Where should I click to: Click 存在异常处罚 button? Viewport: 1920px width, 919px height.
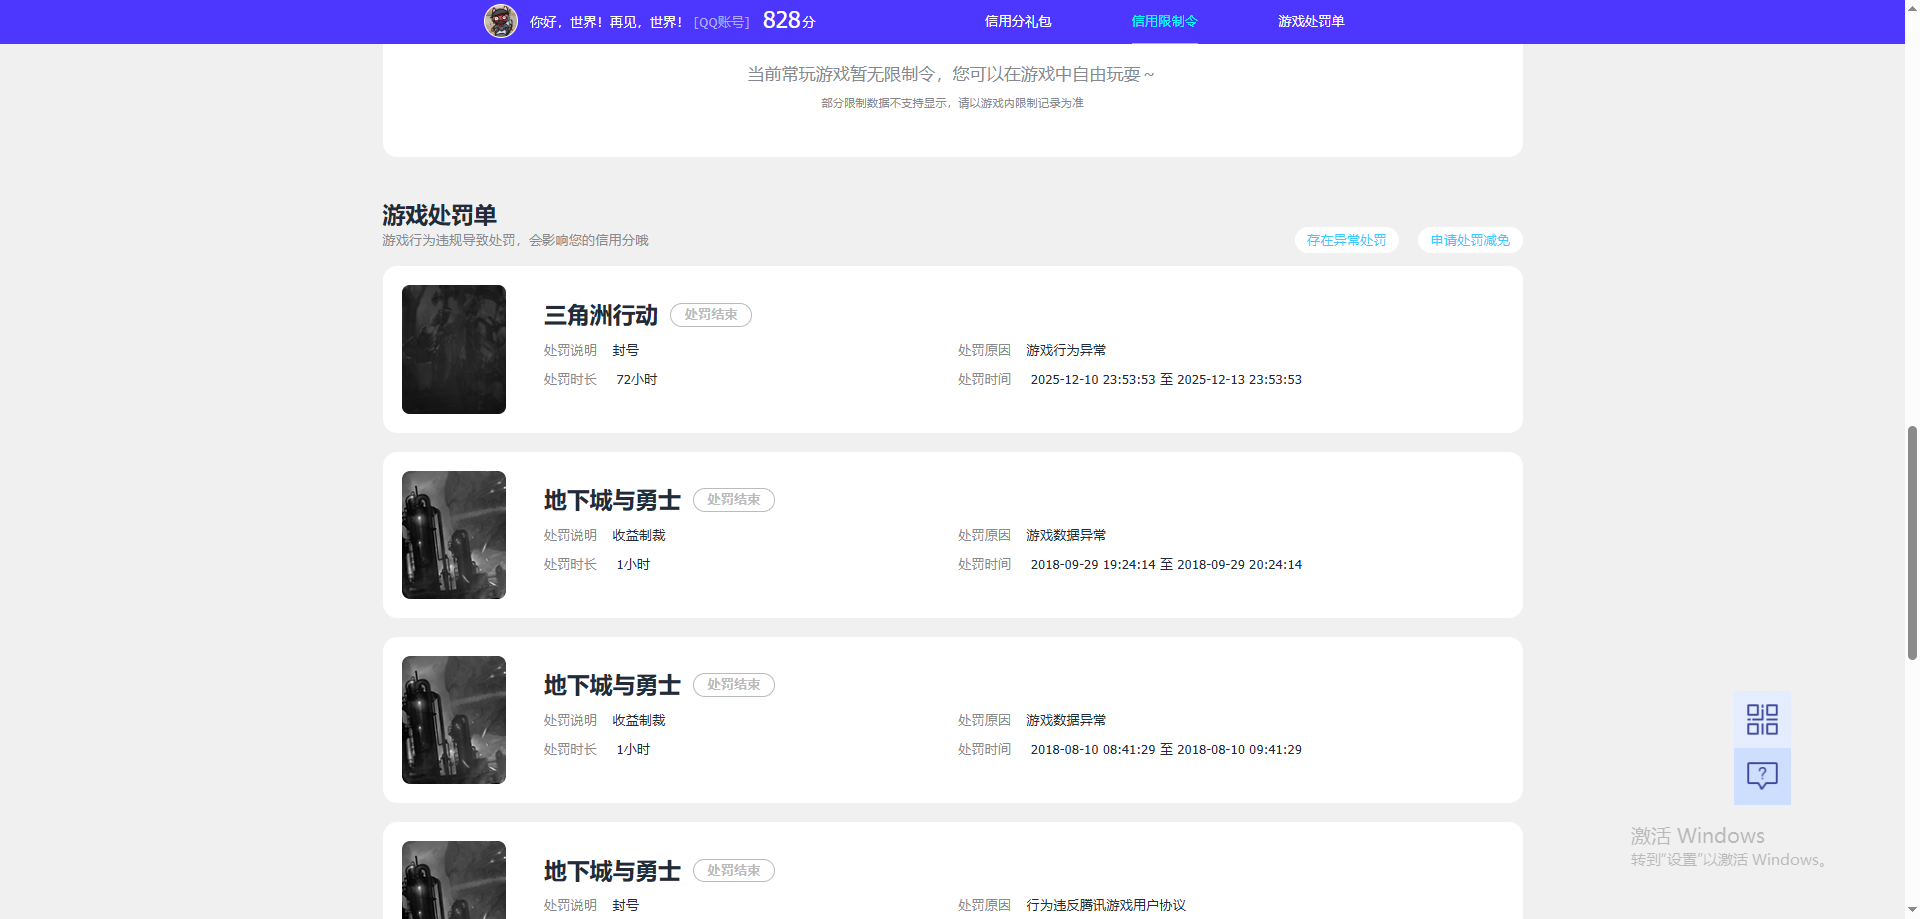1346,240
